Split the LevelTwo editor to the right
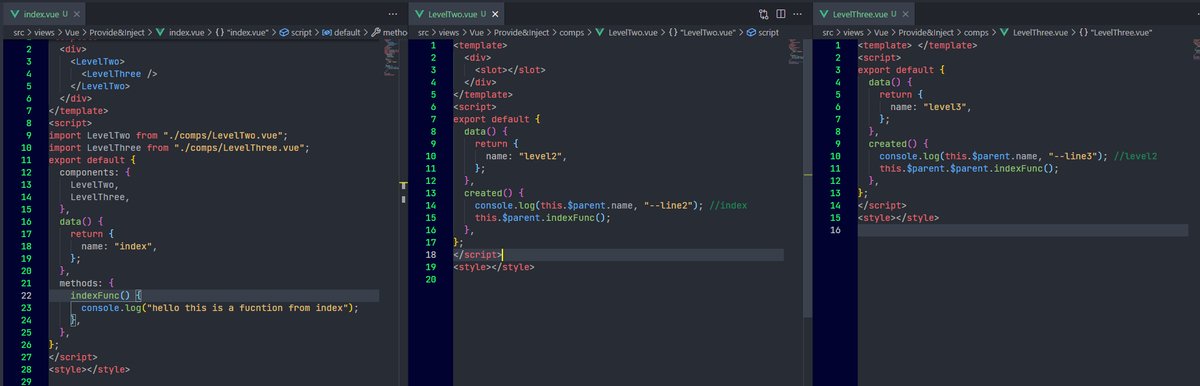This screenshot has height=386, width=1200. click(x=781, y=14)
